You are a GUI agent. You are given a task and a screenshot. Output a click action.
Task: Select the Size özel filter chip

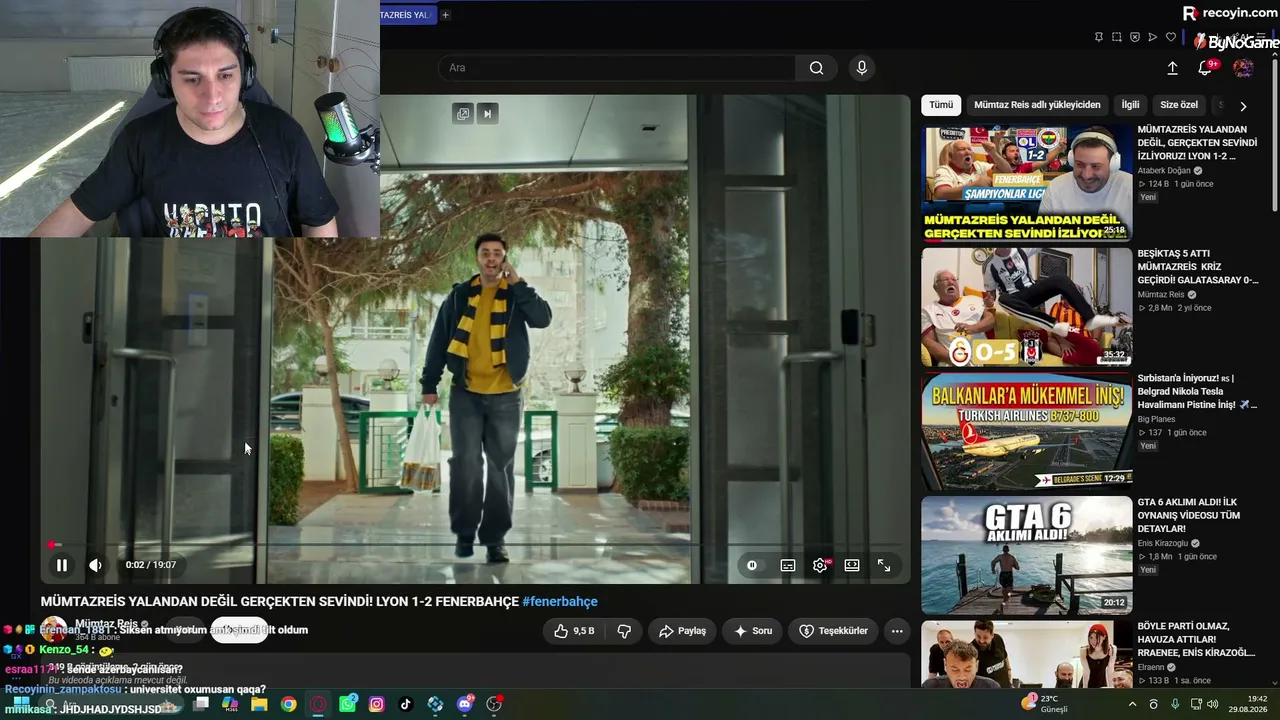pyautogui.click(x=1179, y=105)
